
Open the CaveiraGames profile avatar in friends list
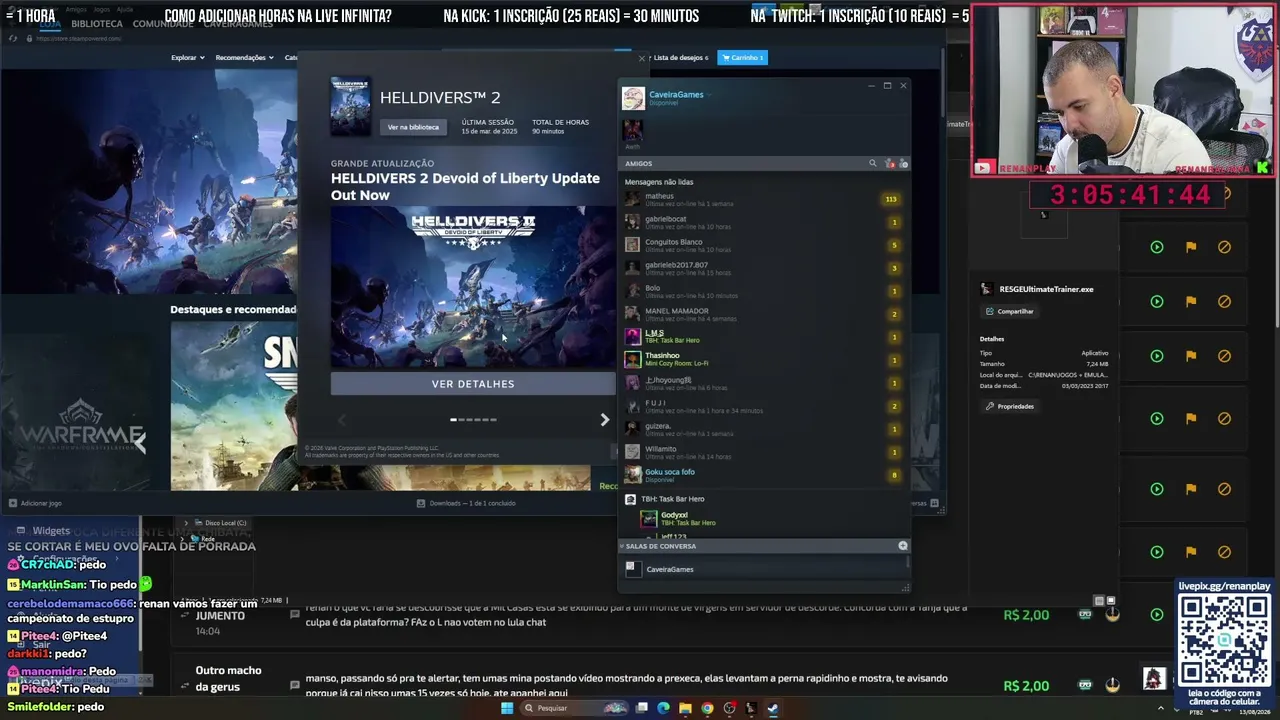pyautogui.click(x=633, y=98)
